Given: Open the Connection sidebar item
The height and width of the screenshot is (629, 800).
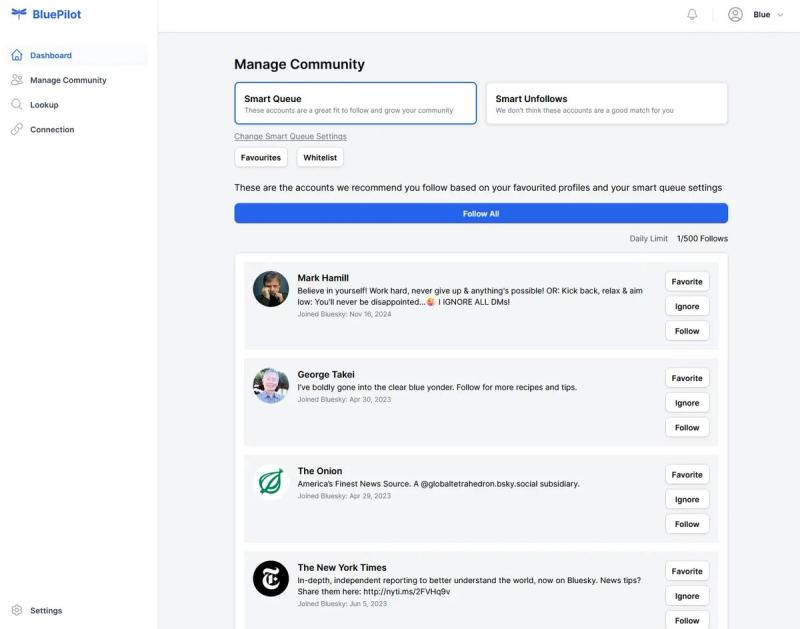Looking at the screenshot, I should [77, 130].
